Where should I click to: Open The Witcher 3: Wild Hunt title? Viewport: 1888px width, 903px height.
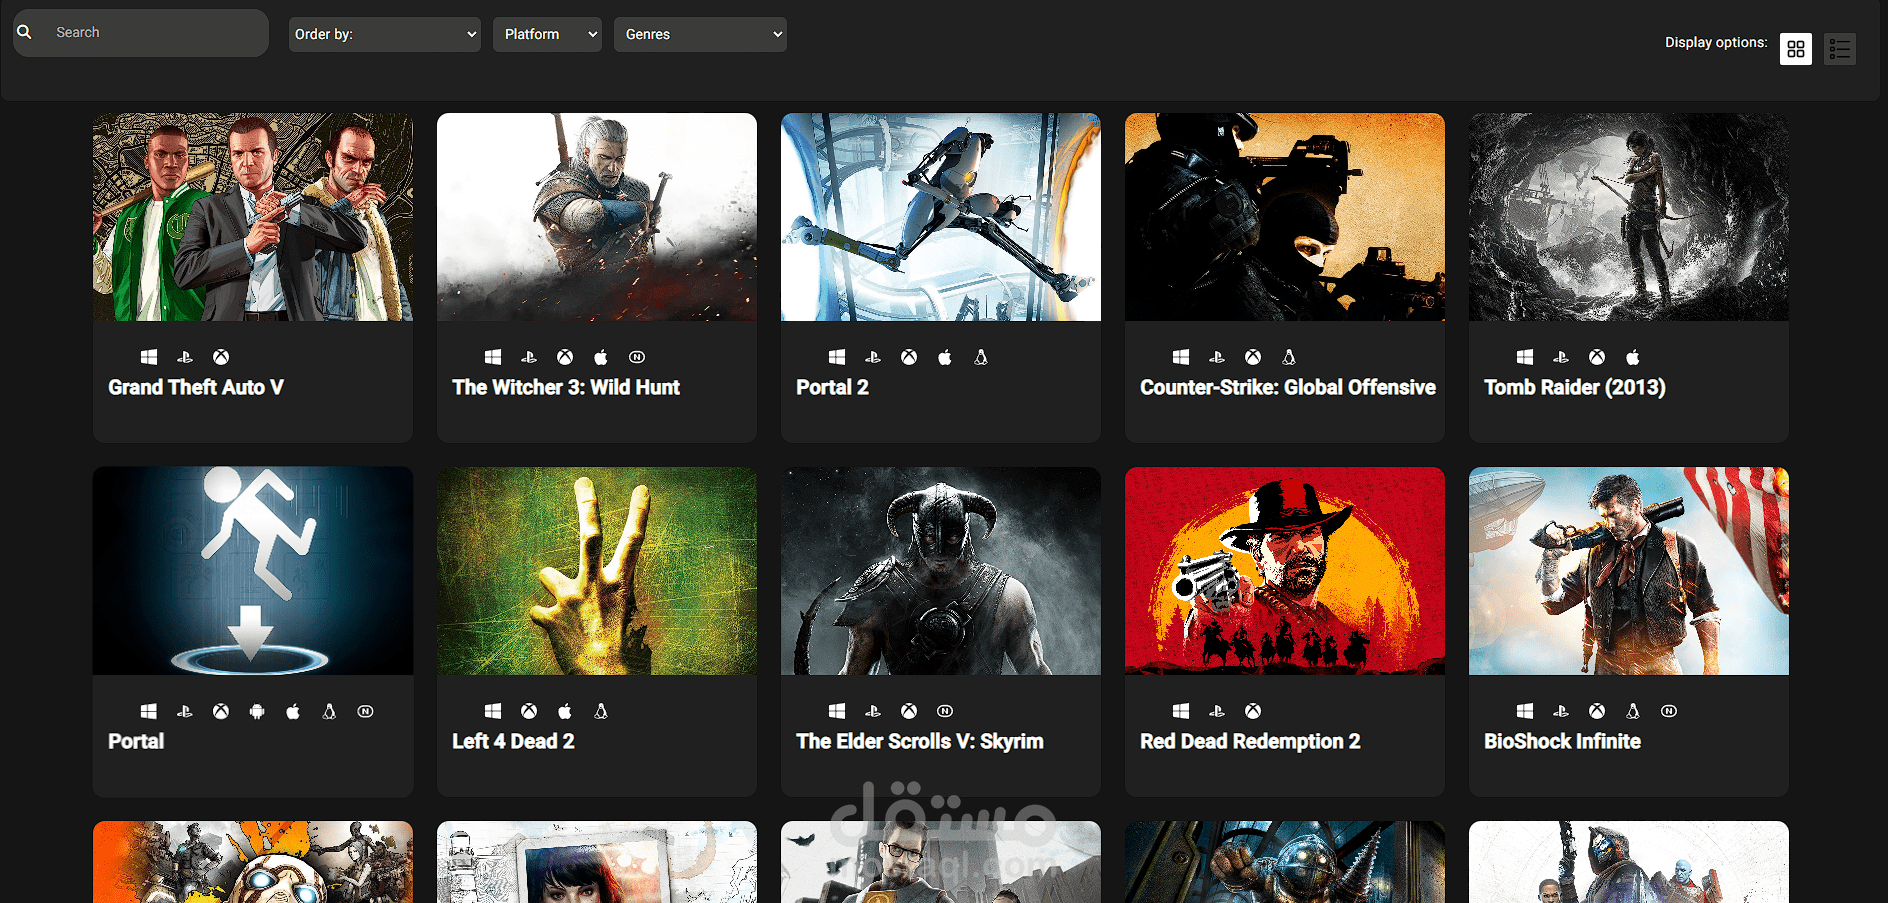click(566, 387)
